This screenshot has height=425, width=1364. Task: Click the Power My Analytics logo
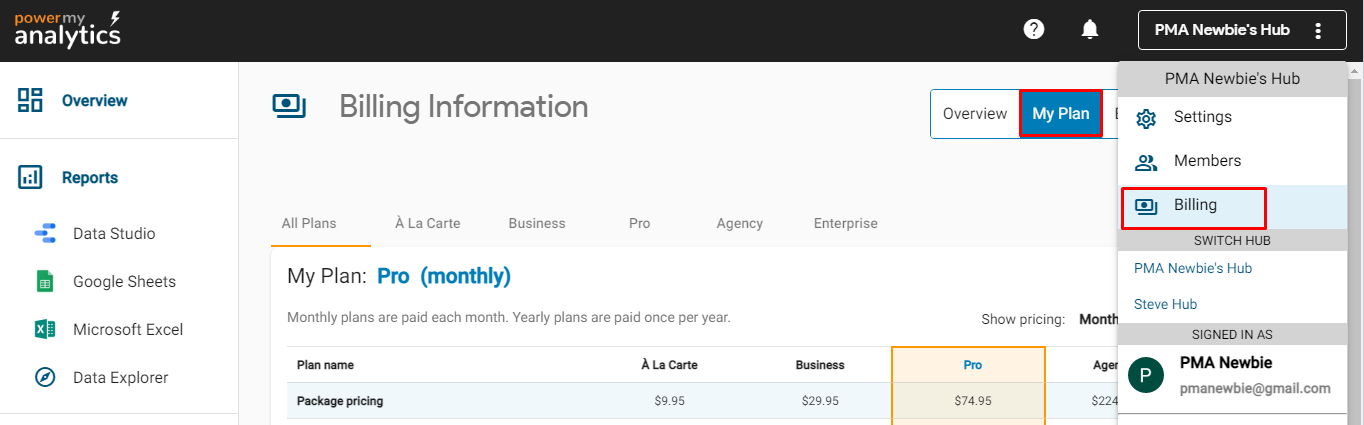[68, 30]
